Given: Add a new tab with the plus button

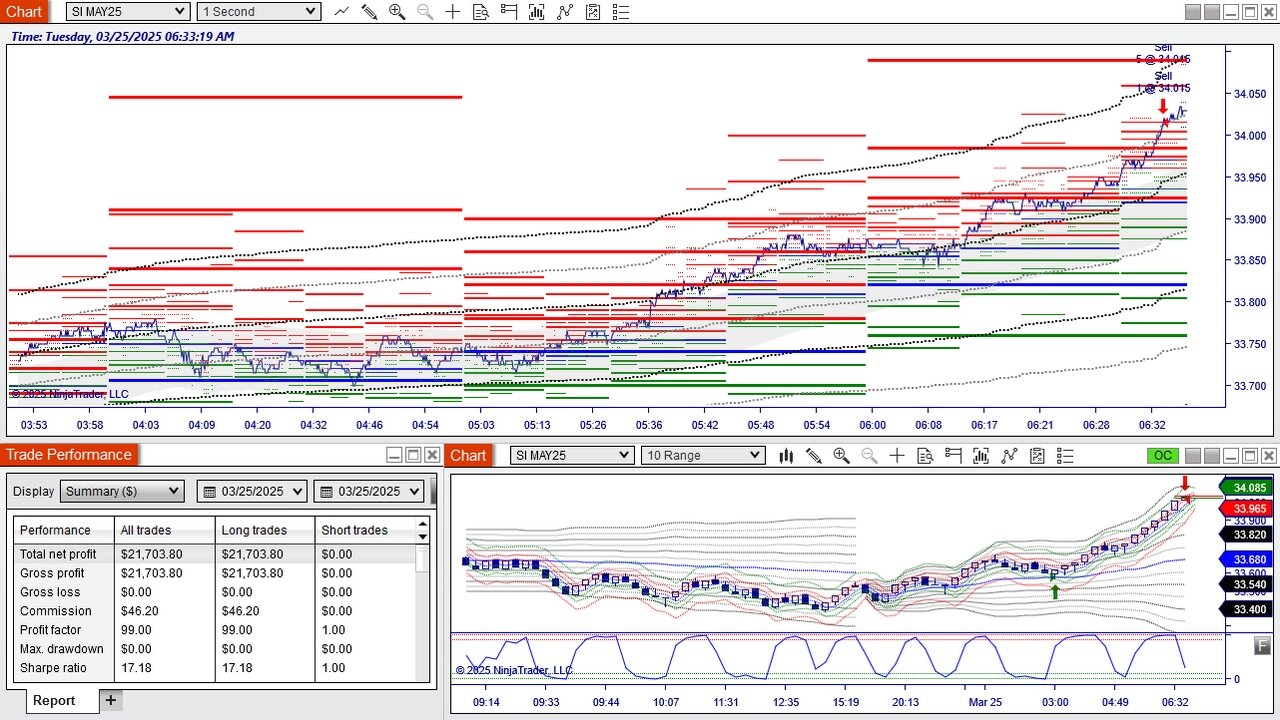Looking at the screenshot, I should click(x=111, y=701).
